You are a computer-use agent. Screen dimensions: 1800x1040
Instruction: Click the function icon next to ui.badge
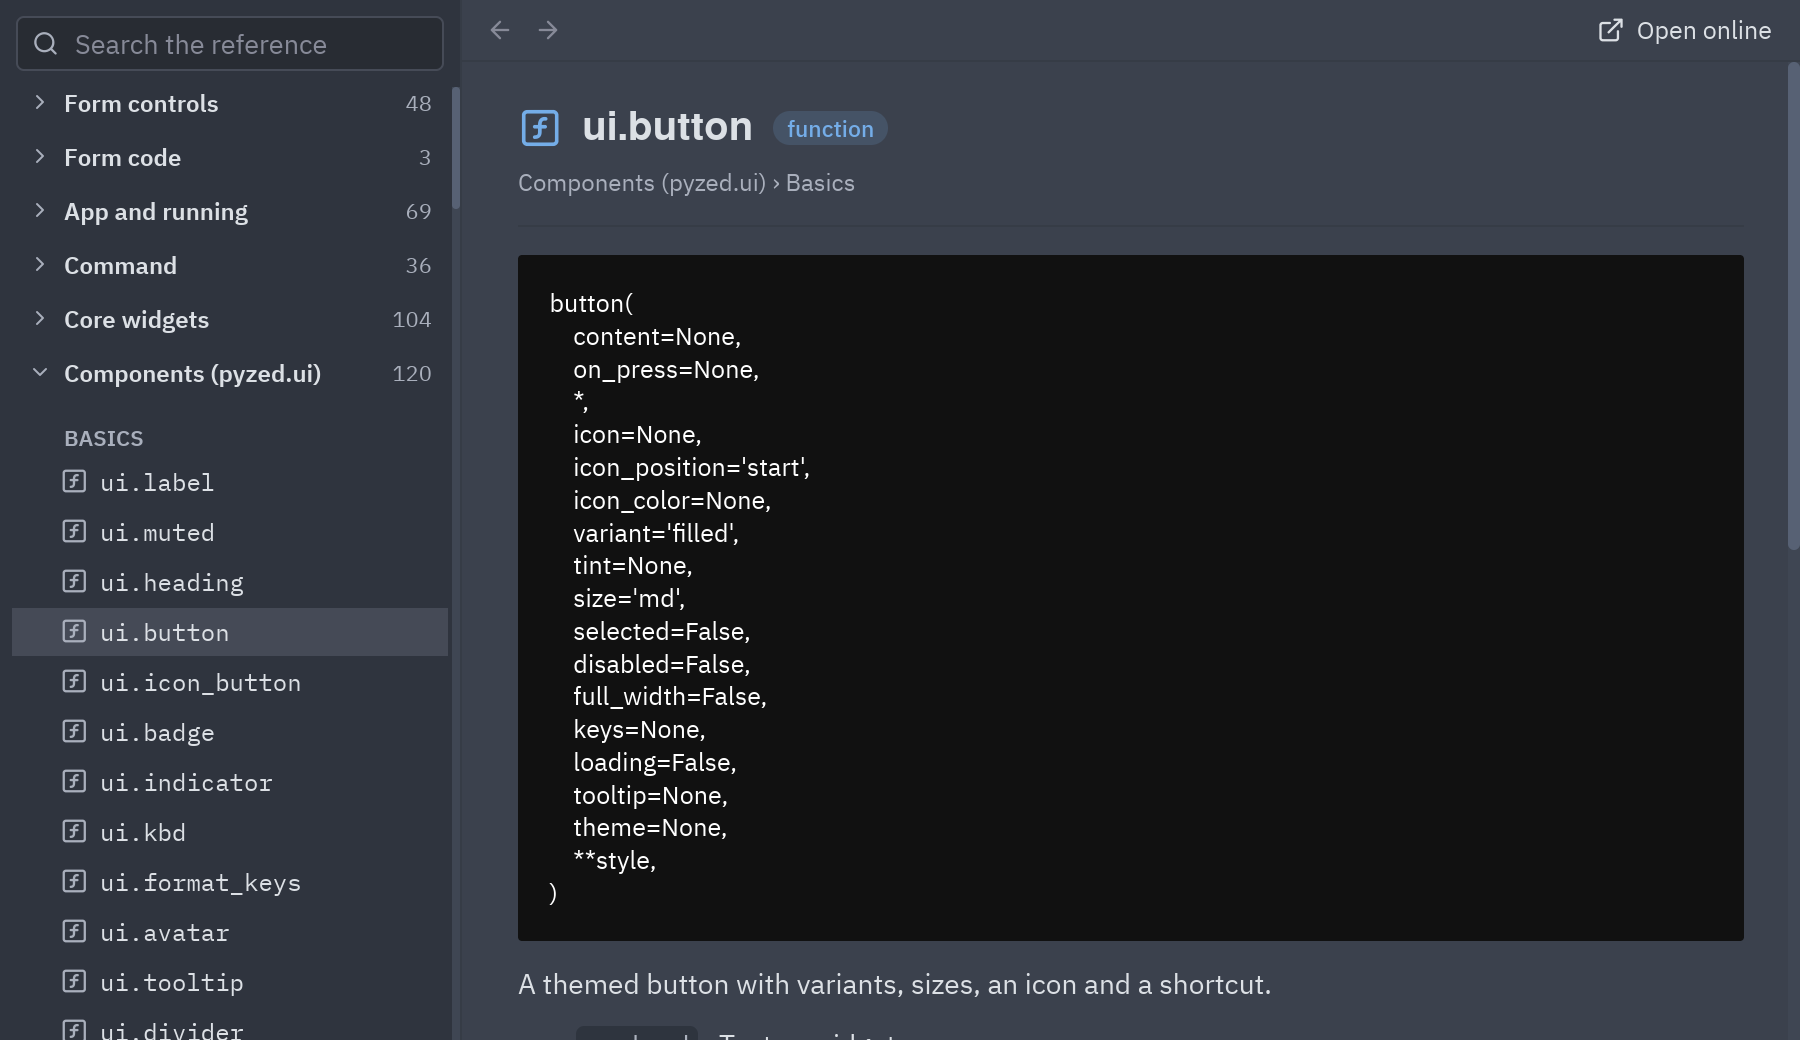tap(74, 732)
